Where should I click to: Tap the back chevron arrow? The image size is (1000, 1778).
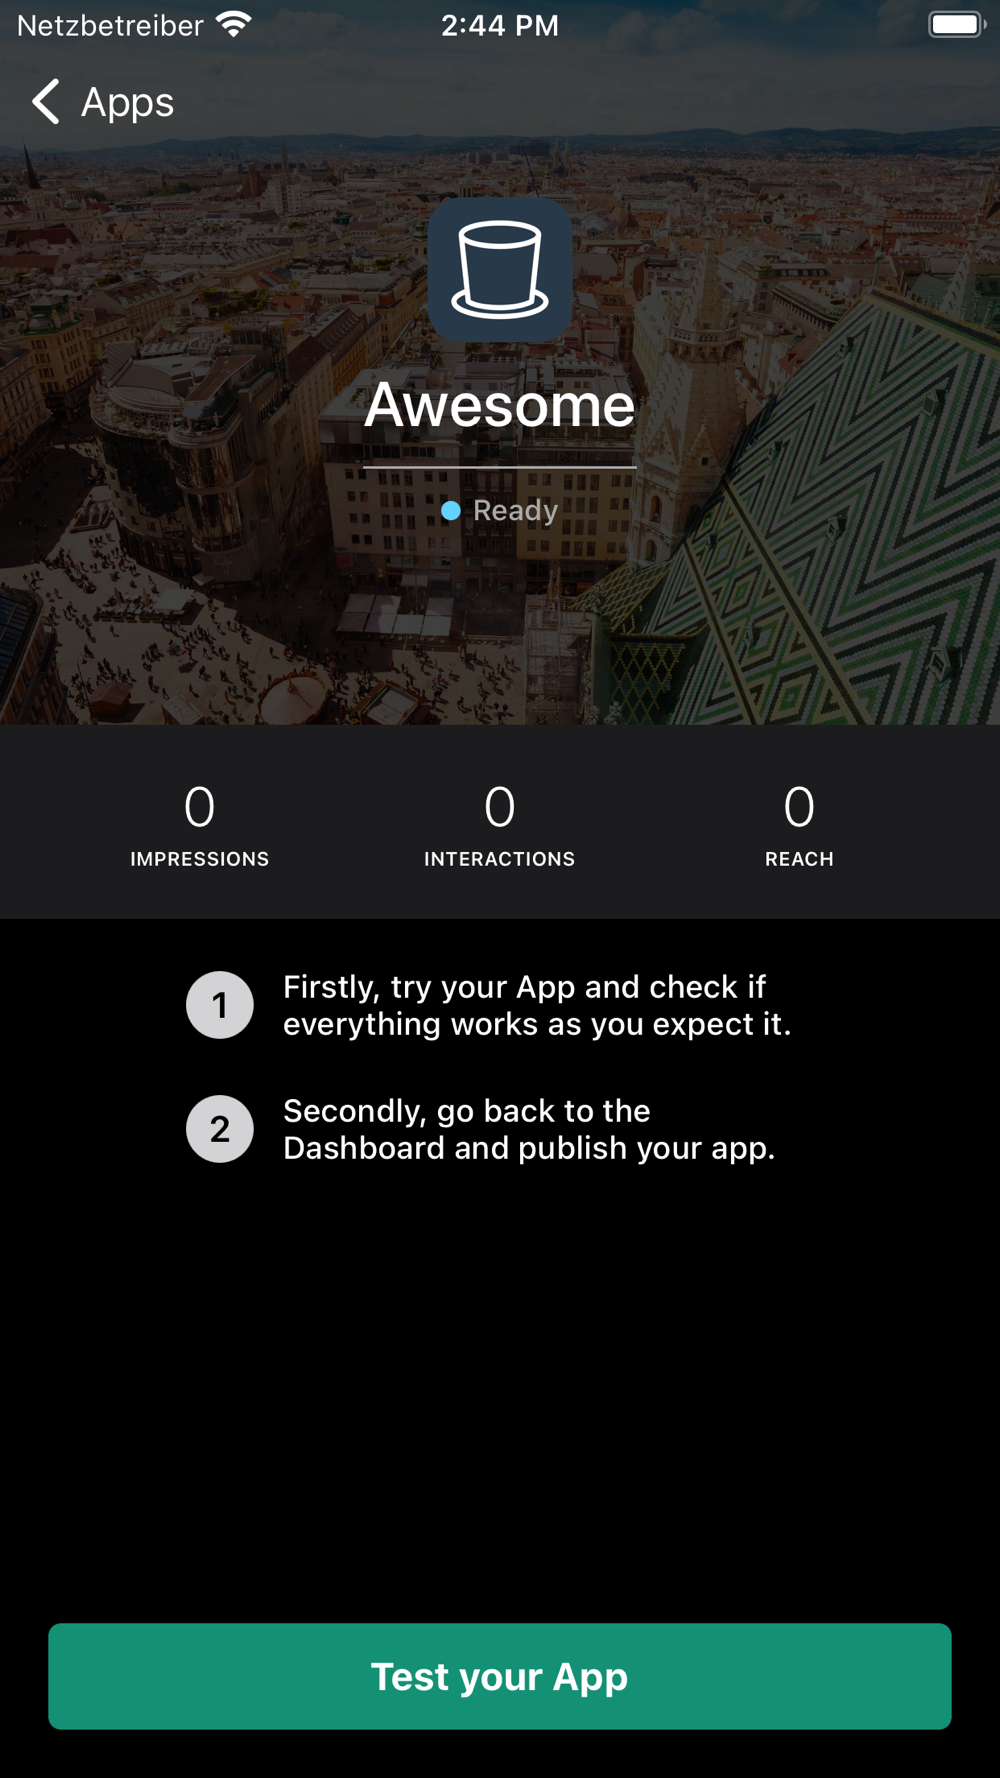(x=46, y=102)
